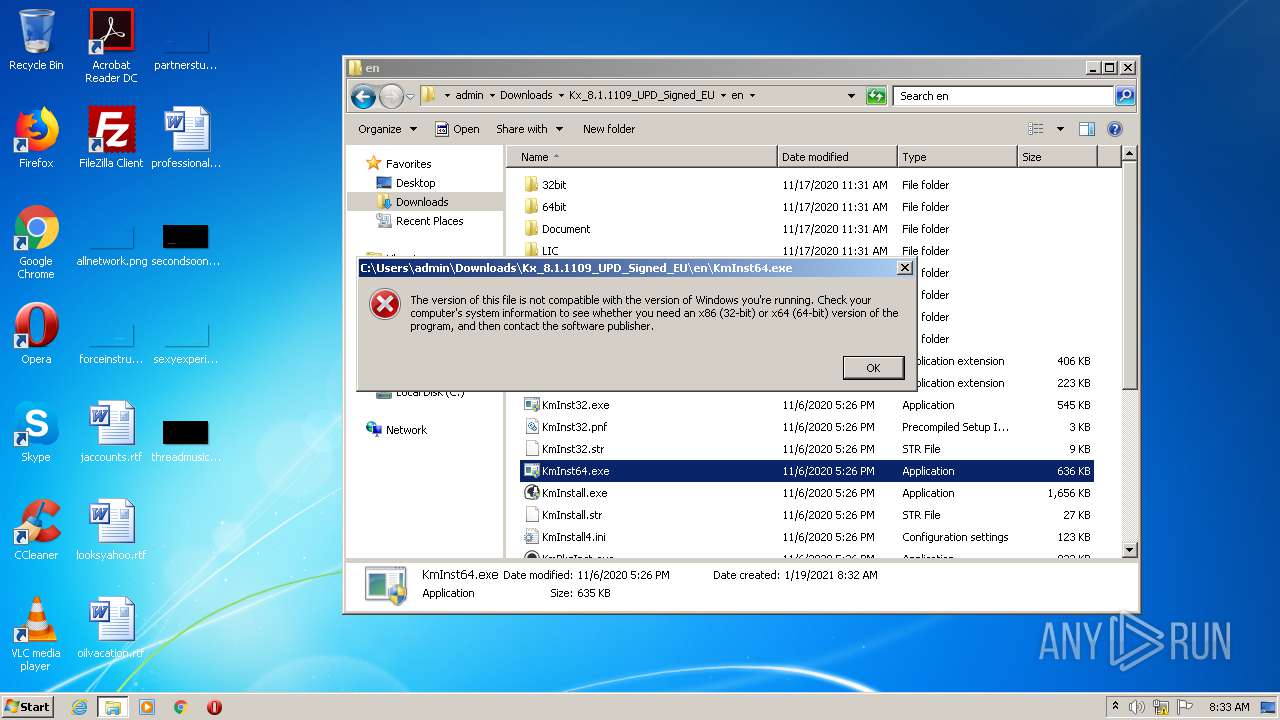The image size is (1280, 720).
Task: Click the Start button
Action: tap(28, 706)
